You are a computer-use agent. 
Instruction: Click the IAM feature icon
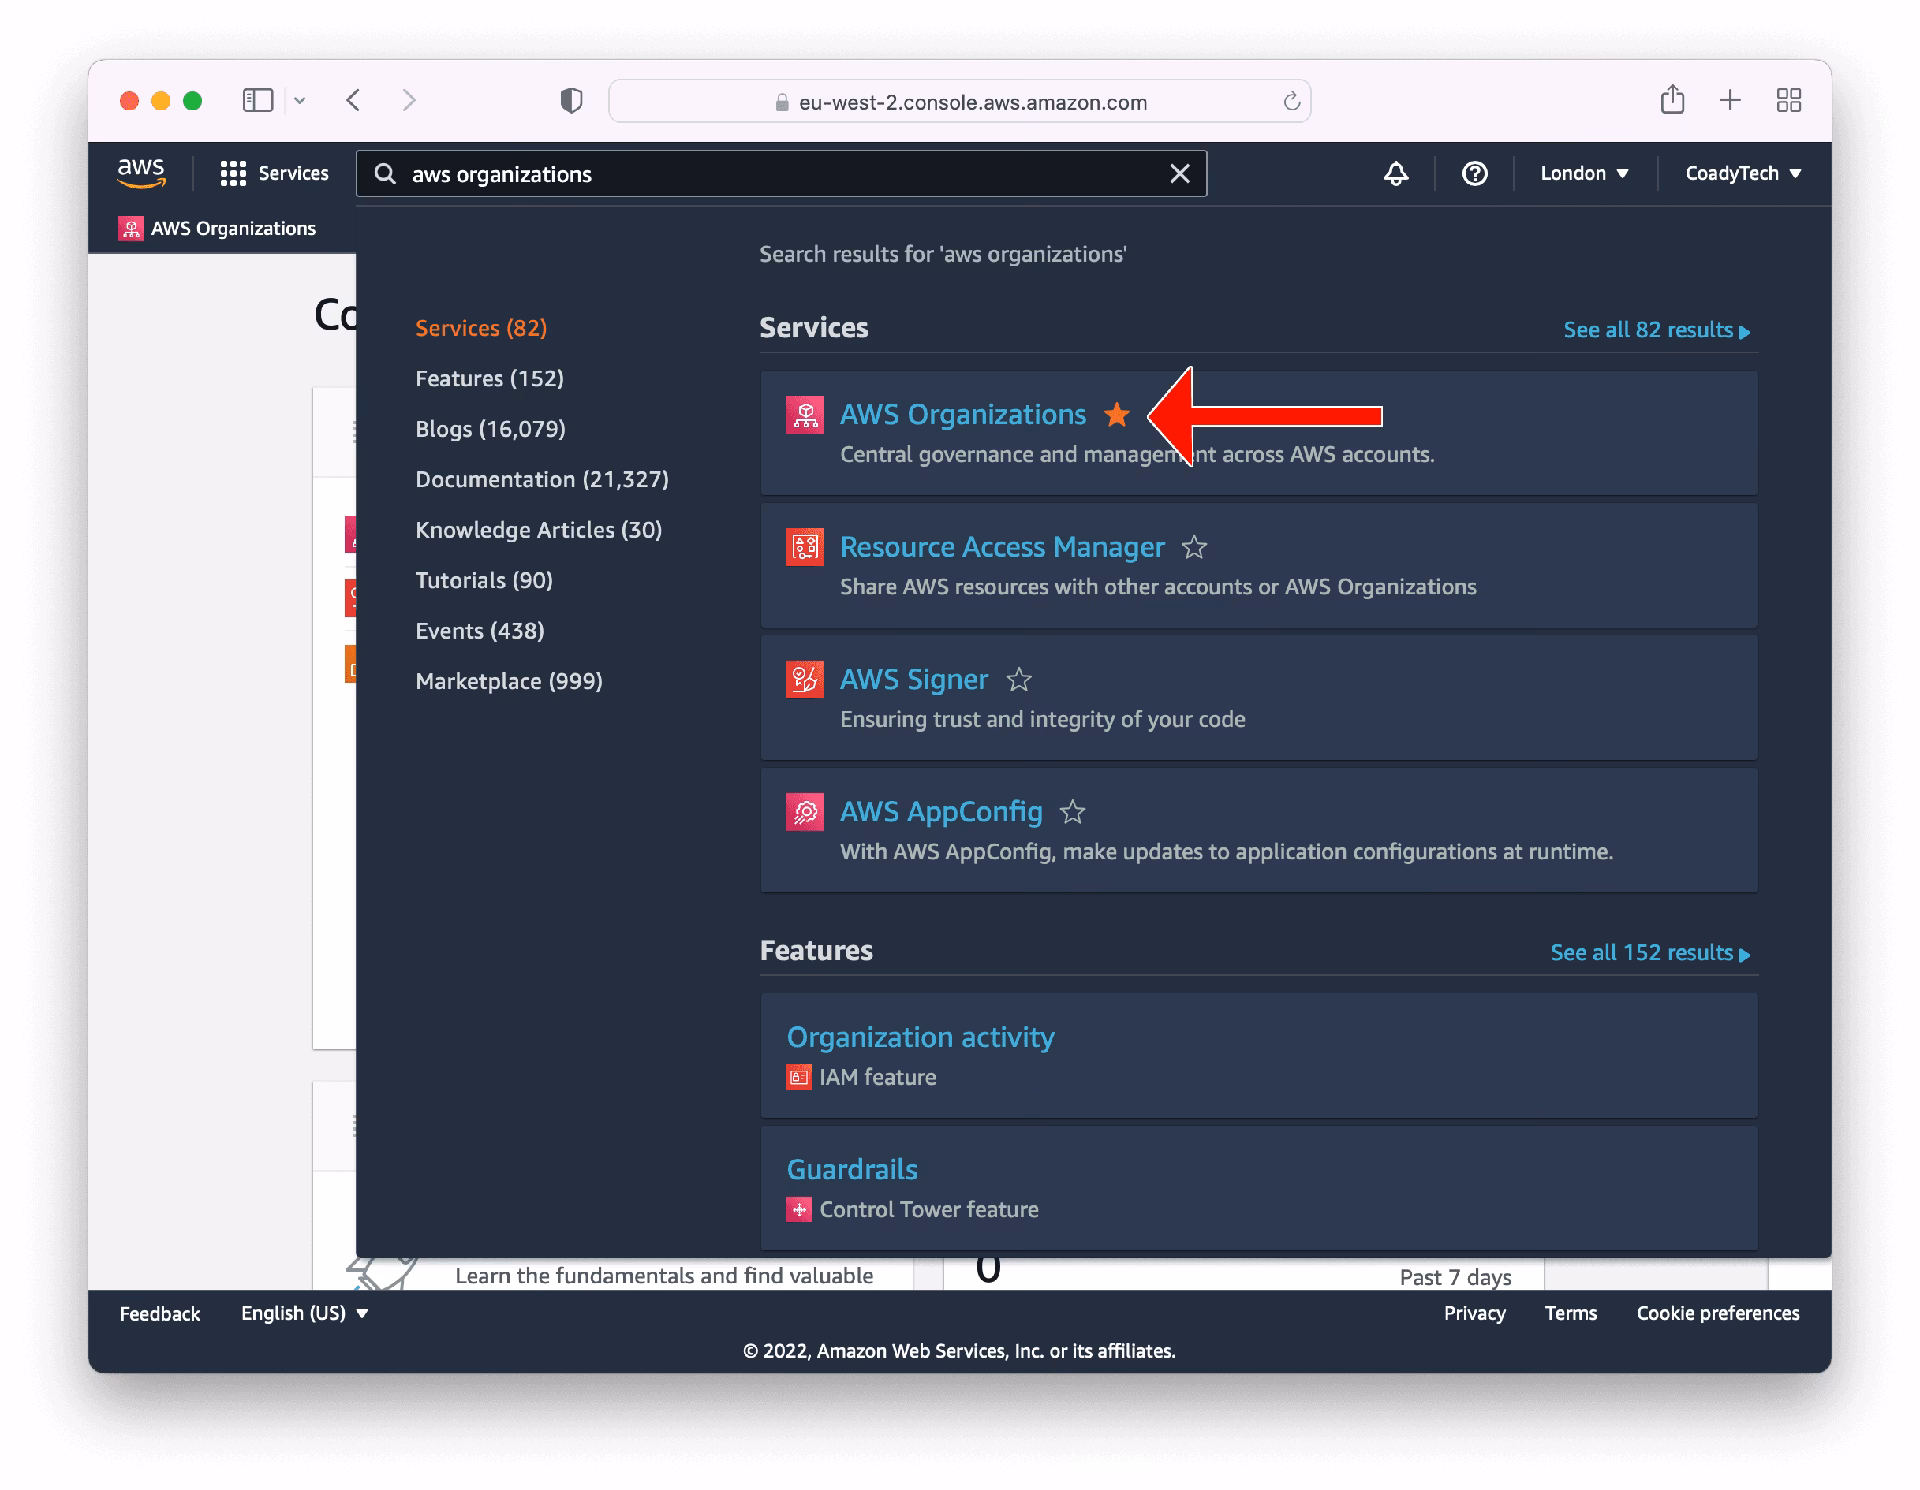(799, 1077)
